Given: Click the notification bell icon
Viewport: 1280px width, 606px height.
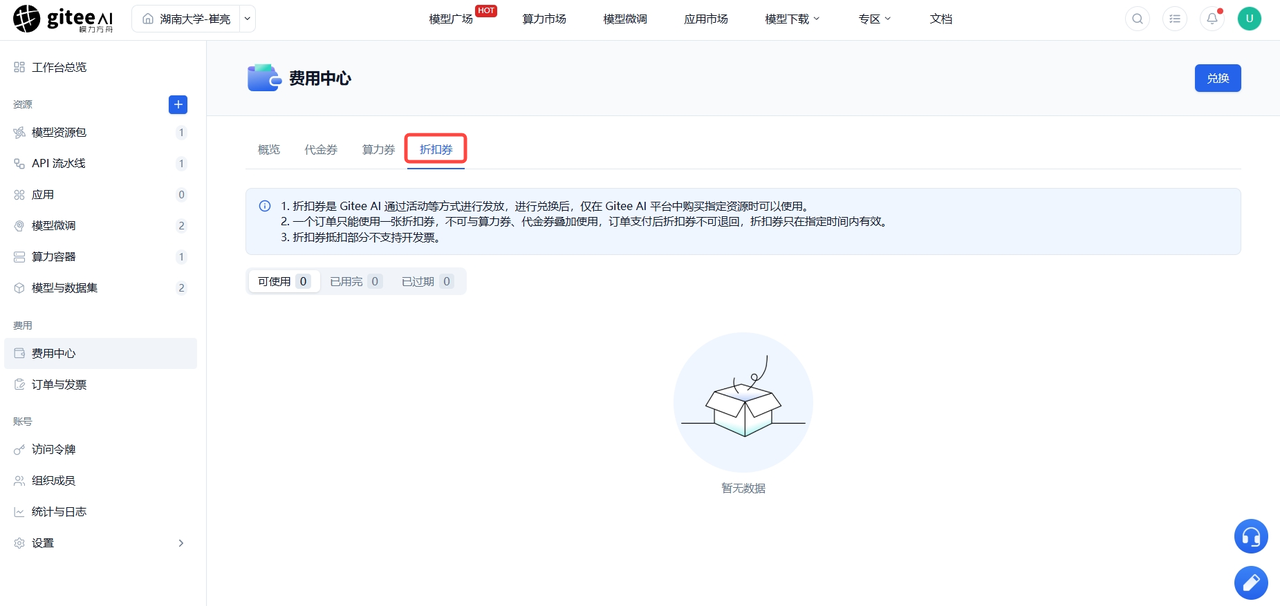Looking at the screenshot, I should pos(1212,19).
